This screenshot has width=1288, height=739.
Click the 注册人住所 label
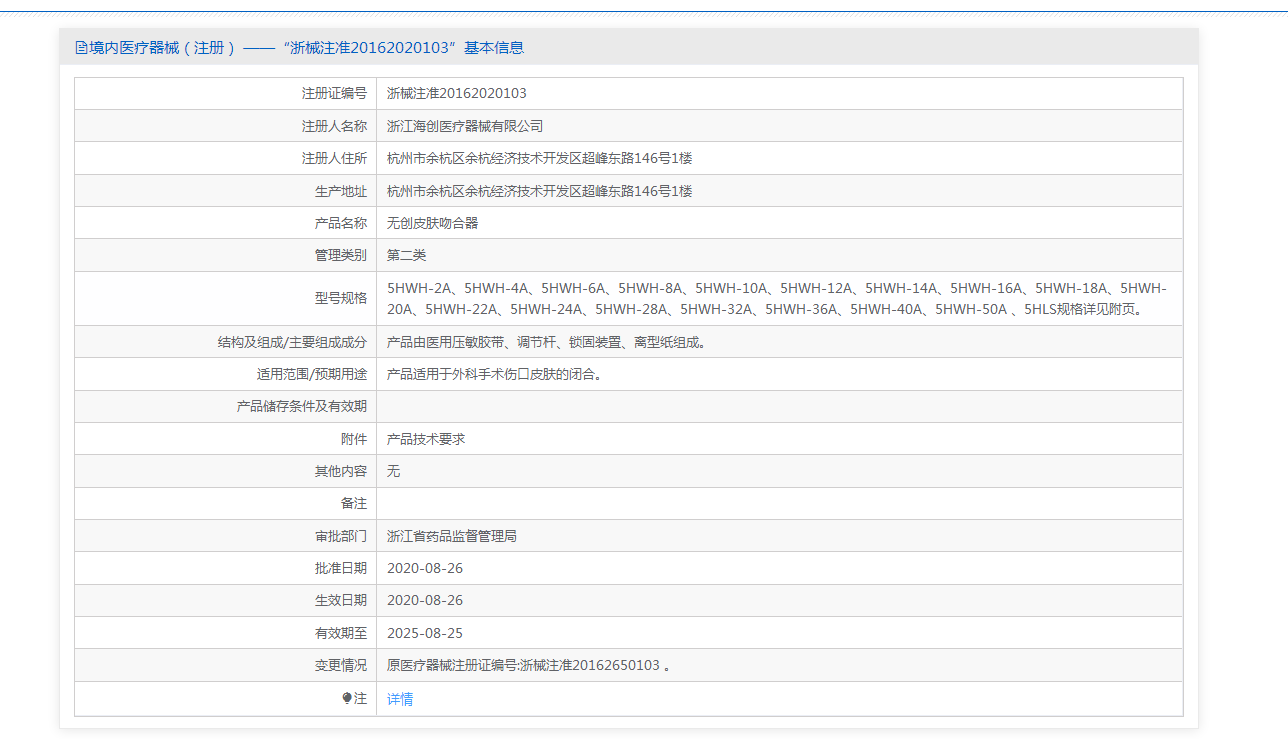point(335,158)
